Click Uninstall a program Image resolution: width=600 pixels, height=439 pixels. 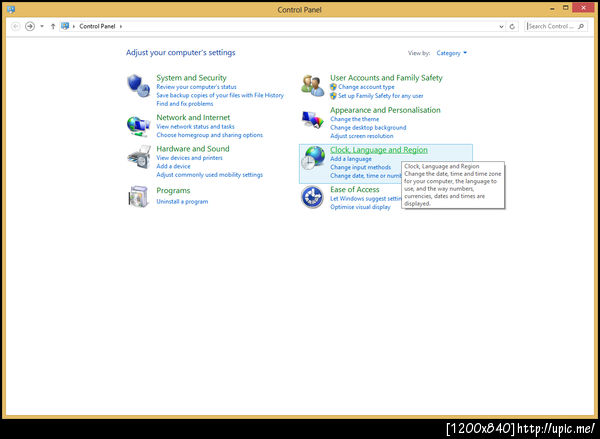[x=182, y=201]
